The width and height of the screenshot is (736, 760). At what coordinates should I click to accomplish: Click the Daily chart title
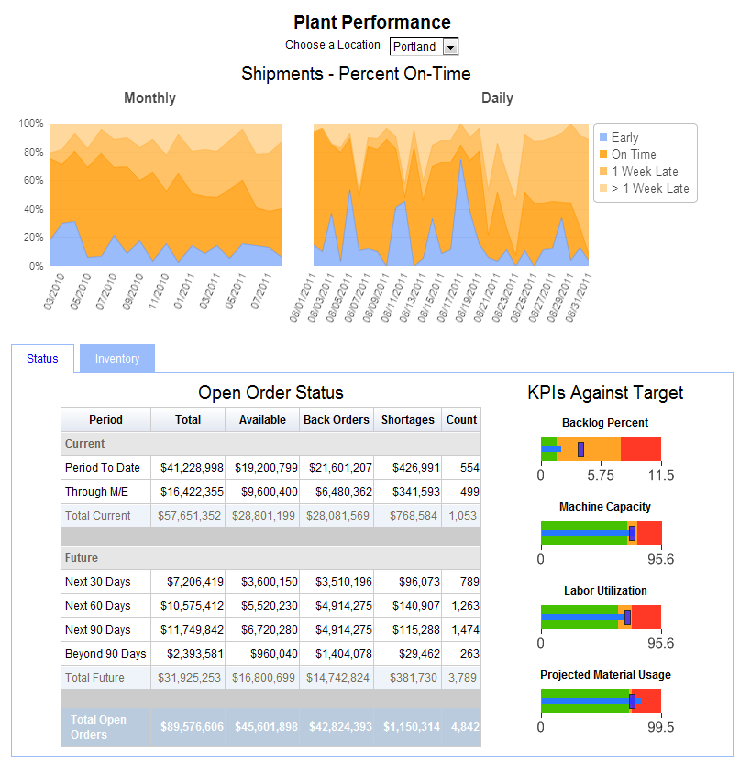497,98
